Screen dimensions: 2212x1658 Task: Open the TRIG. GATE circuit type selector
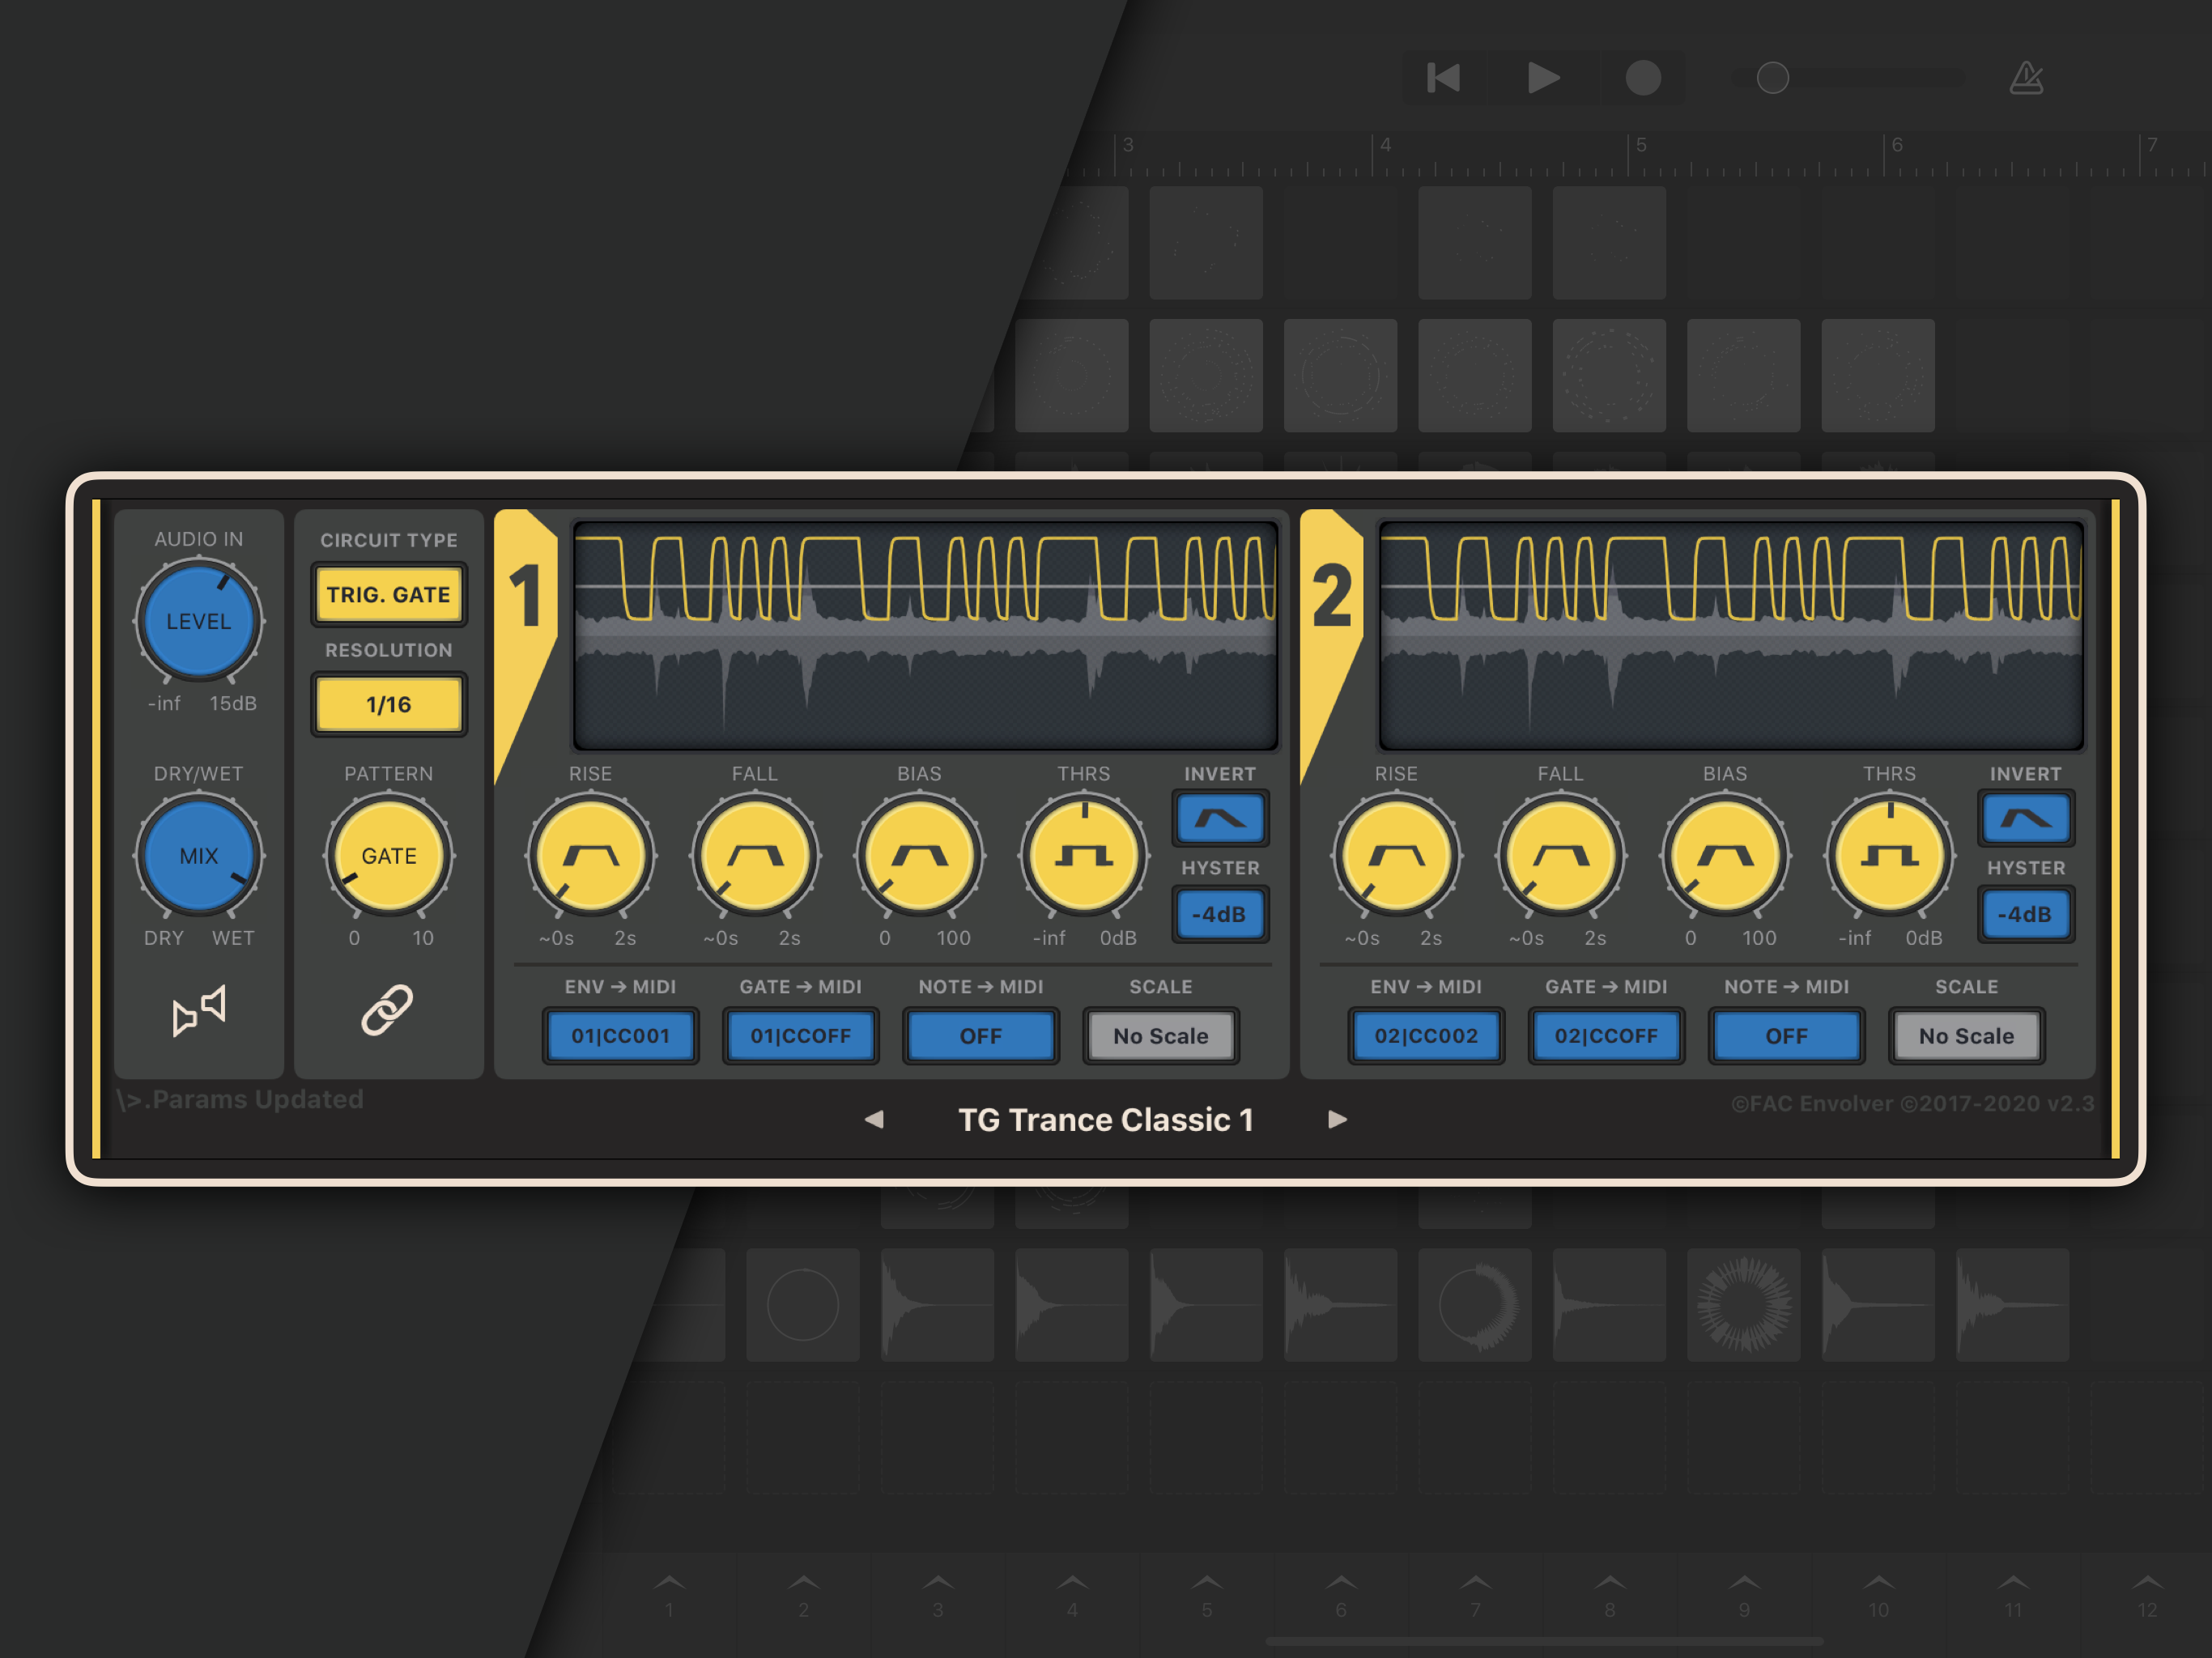388,595
